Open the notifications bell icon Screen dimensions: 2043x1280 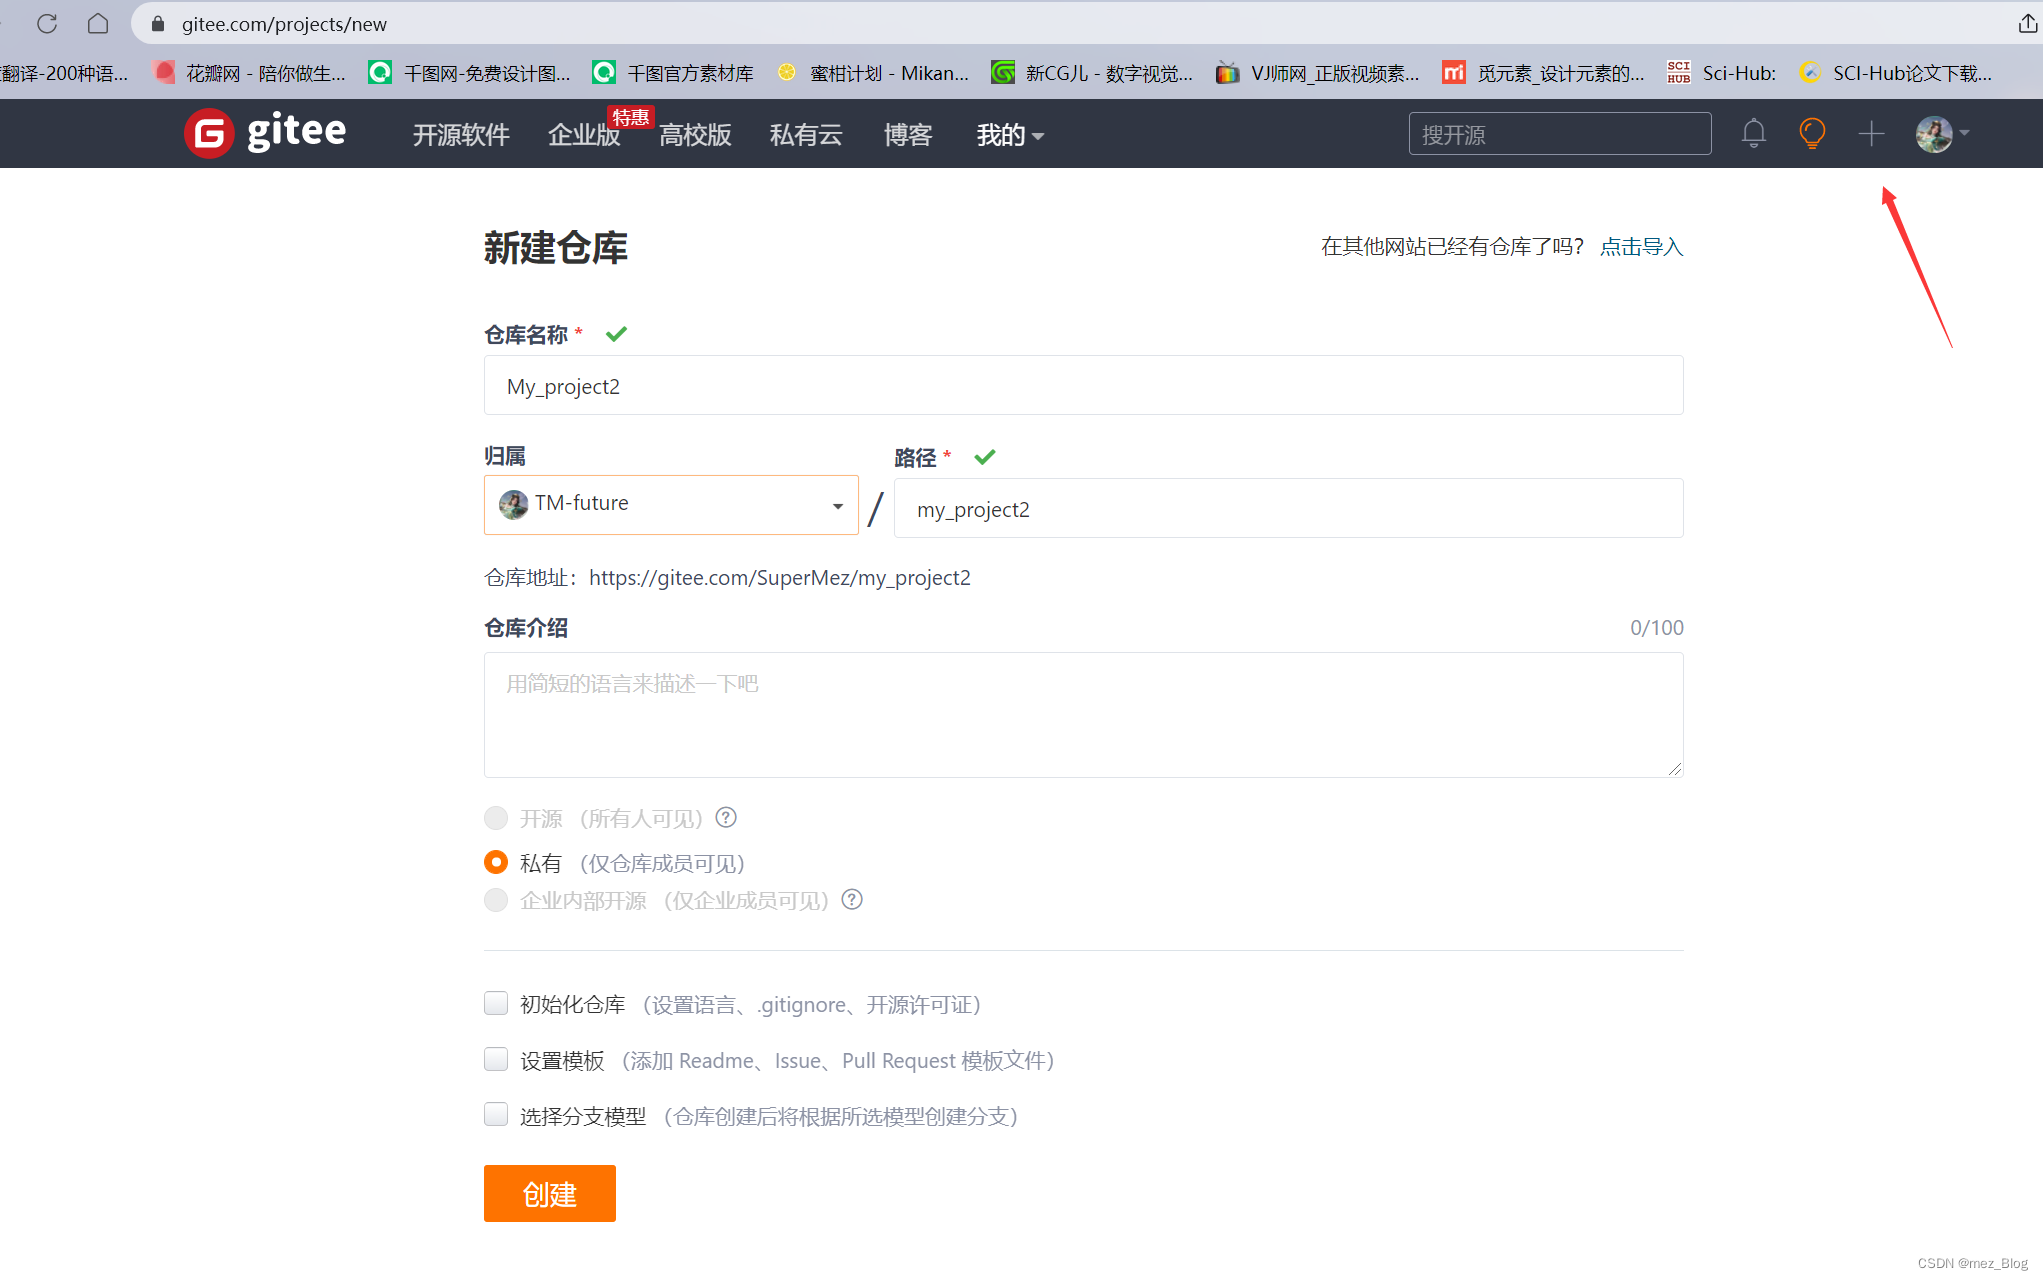click(1753, 133)
